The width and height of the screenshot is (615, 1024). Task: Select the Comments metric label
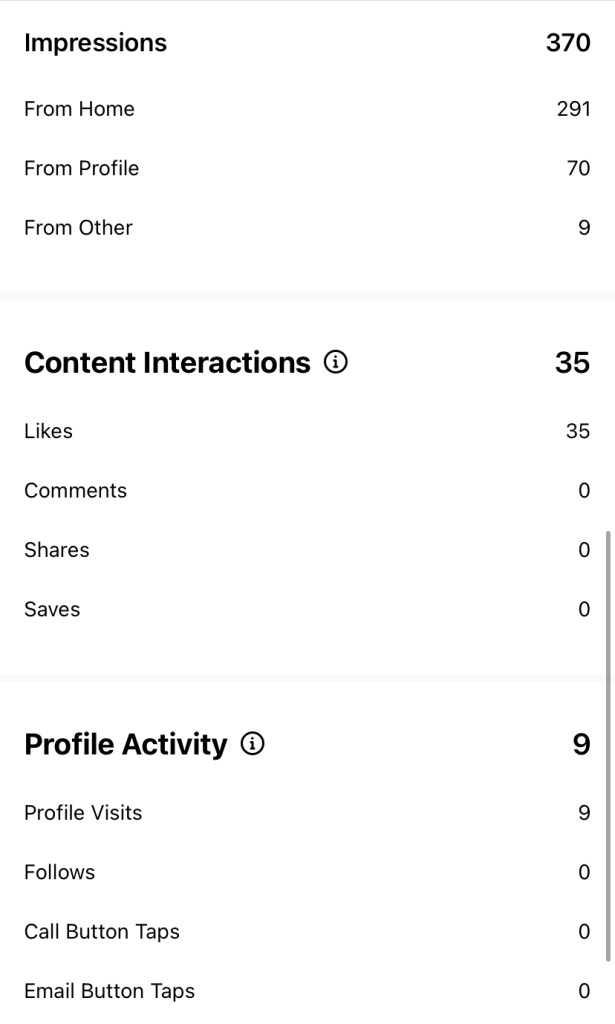tap(75, 491)
